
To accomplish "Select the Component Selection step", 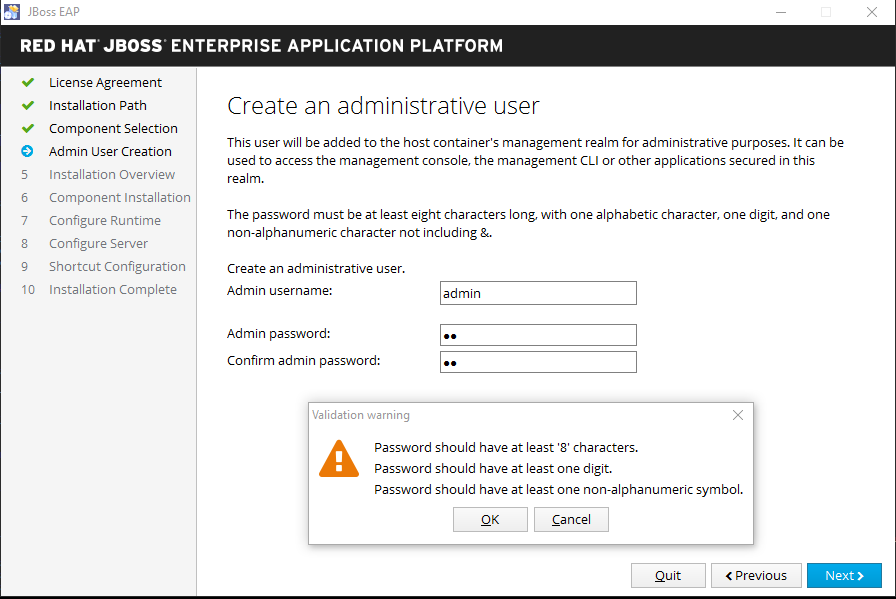I will pos(113,129).
